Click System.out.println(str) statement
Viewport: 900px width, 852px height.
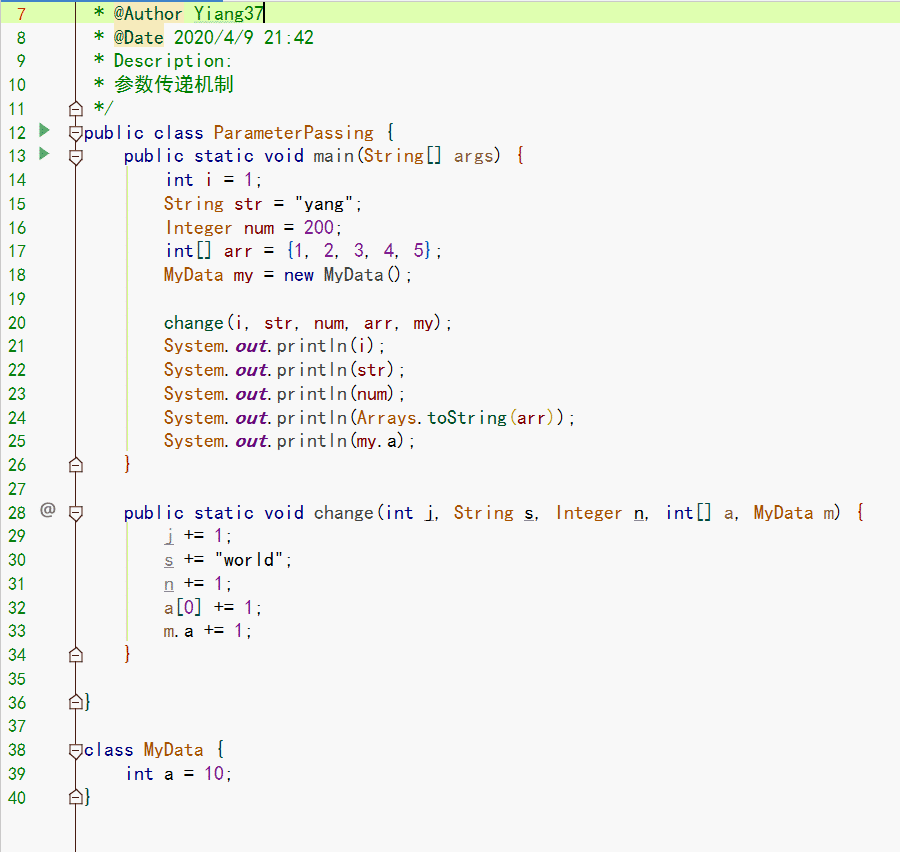(x=284, y=370)
